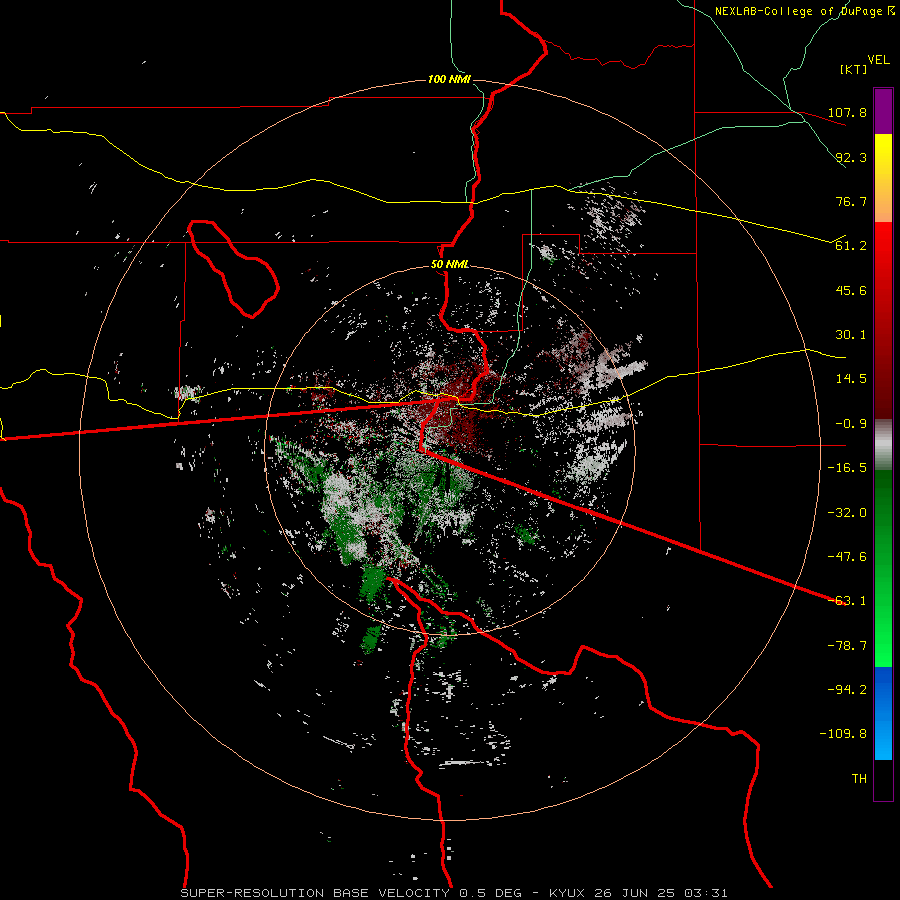This screenshot has height=900, width=900.
Task: Click the VEL legend heading
Action: point(878,60)
